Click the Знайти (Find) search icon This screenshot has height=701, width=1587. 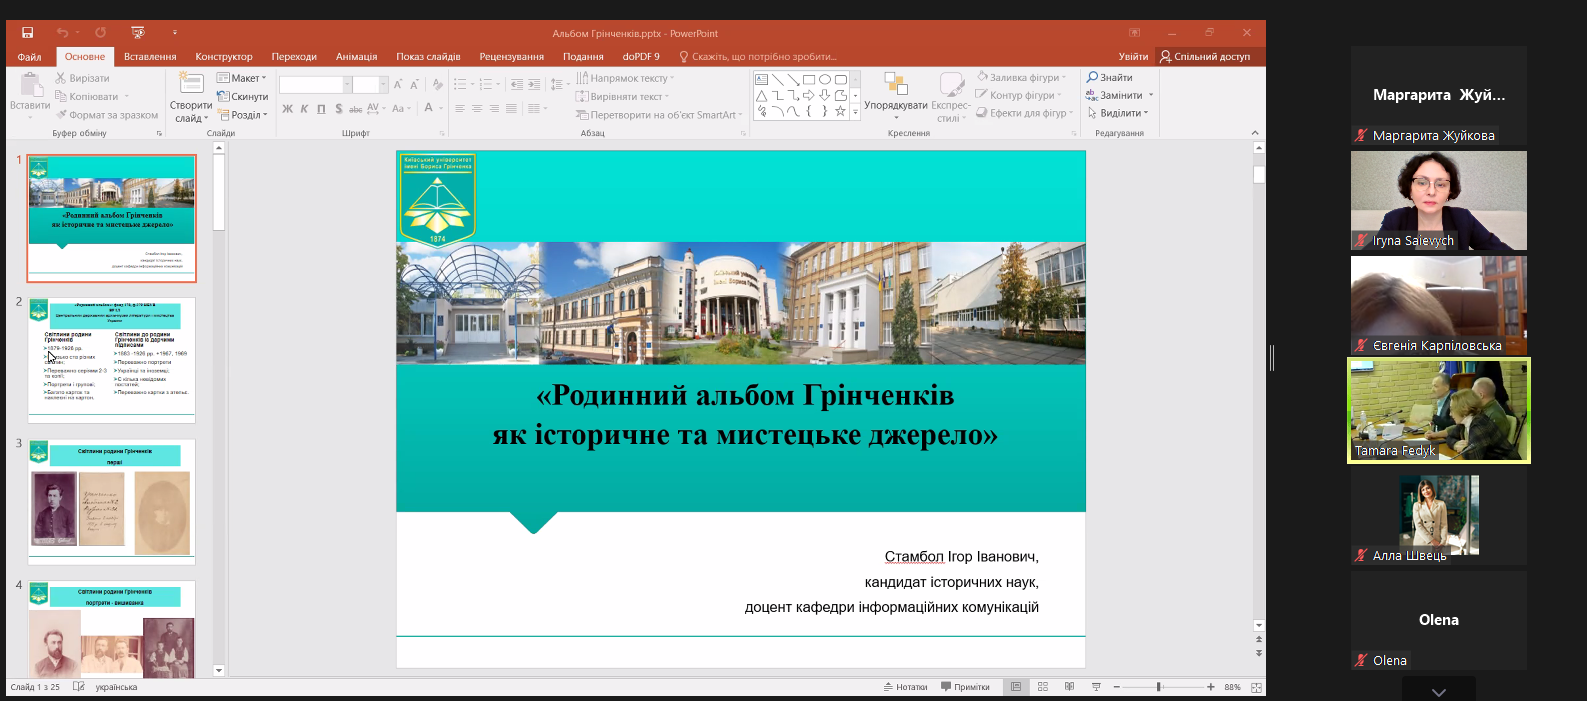pos(1093,77)
